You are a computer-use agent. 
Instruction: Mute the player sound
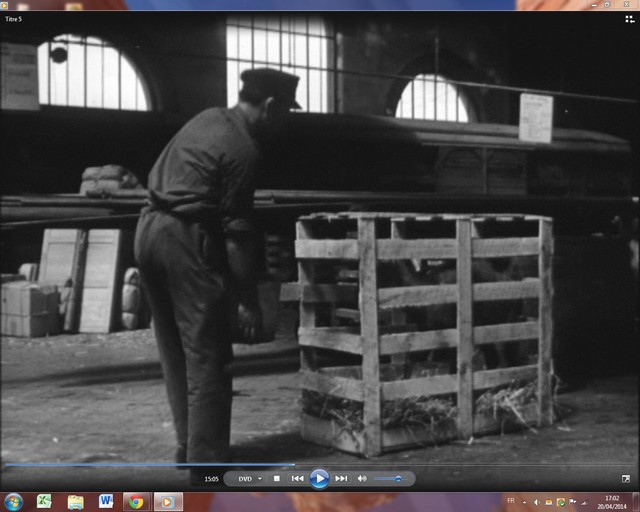[362, 479]
